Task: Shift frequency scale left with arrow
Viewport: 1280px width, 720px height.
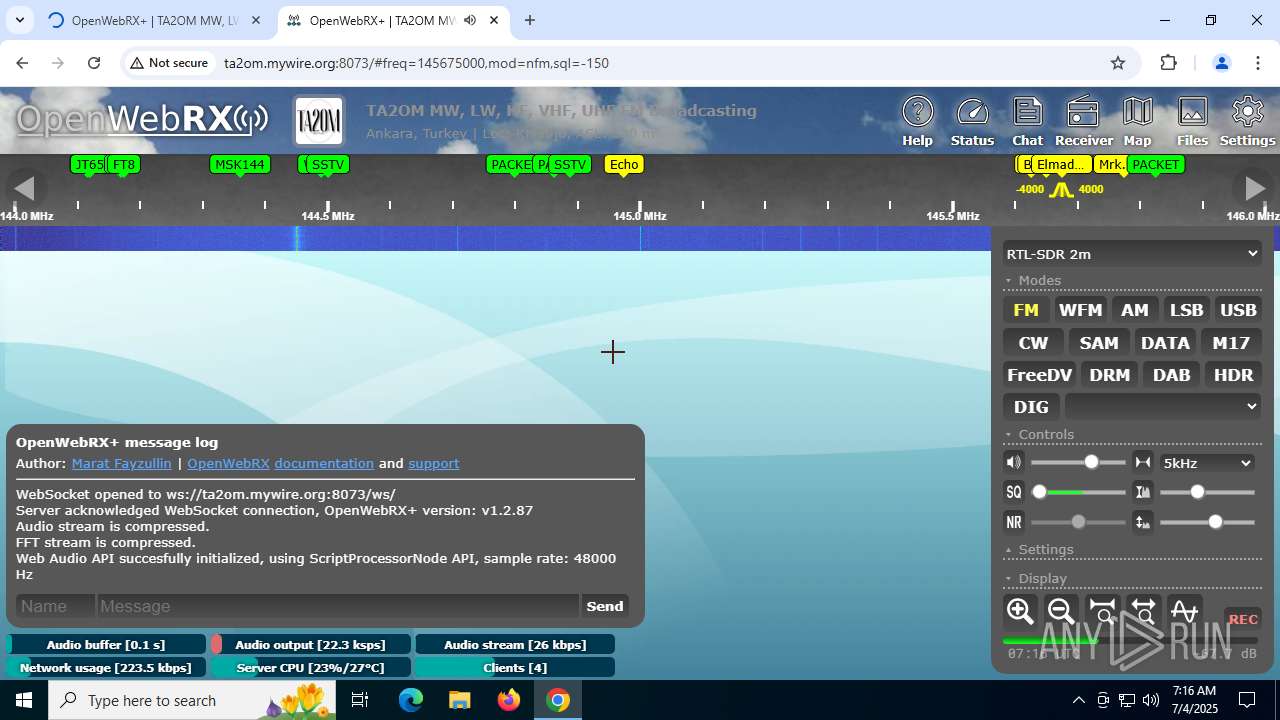Action: pyautogui.click(x=24, y=188)
